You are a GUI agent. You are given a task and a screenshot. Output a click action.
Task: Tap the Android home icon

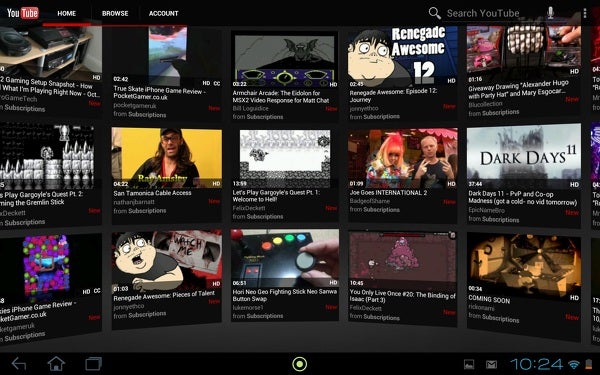click(56, 364)
